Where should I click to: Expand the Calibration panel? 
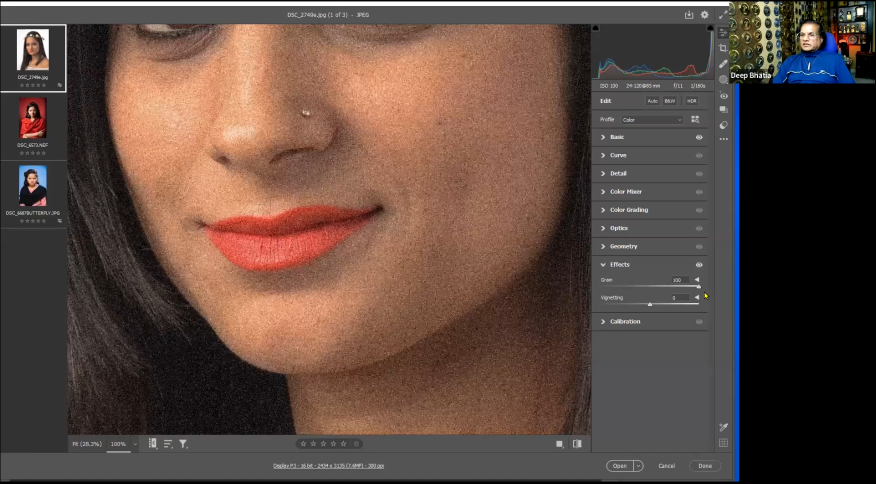click(625, 322)
